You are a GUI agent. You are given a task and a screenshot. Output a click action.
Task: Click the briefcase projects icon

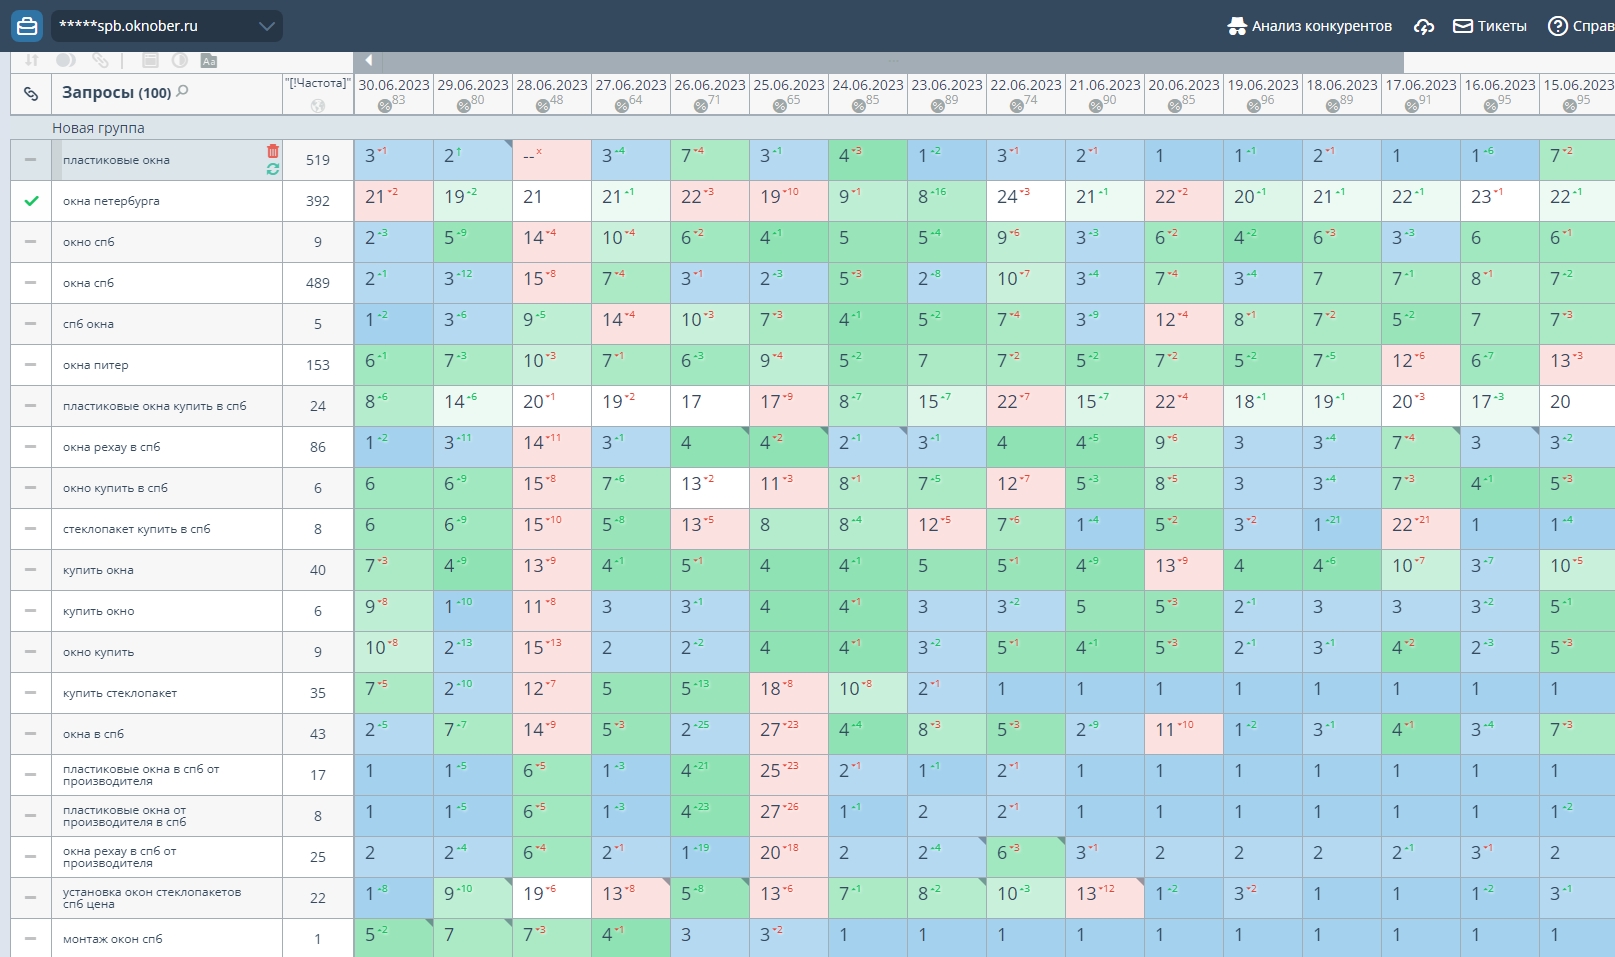tap(26, 26)
